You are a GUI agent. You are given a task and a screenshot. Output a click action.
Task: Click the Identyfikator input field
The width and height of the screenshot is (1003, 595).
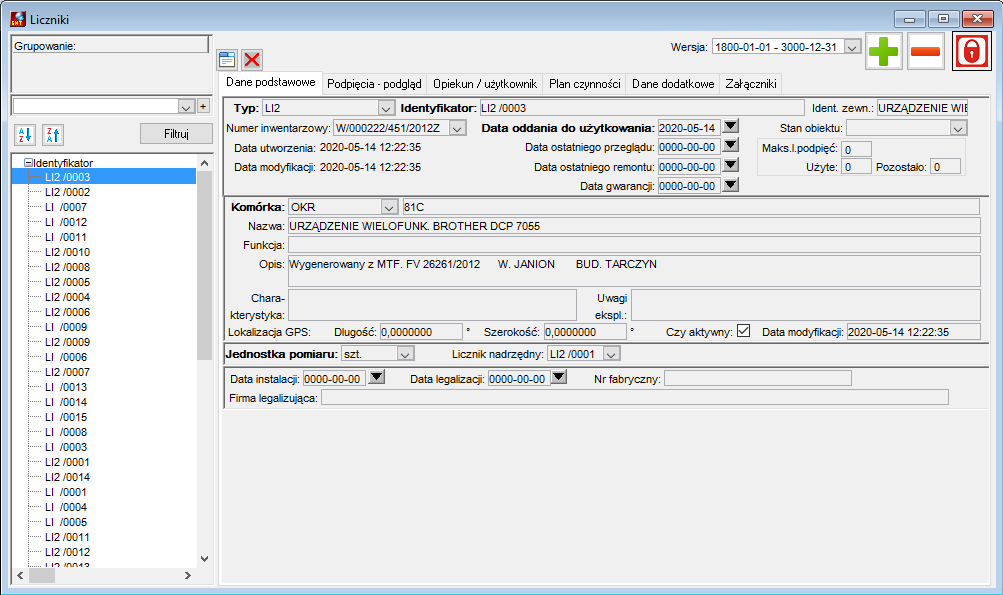642,108
